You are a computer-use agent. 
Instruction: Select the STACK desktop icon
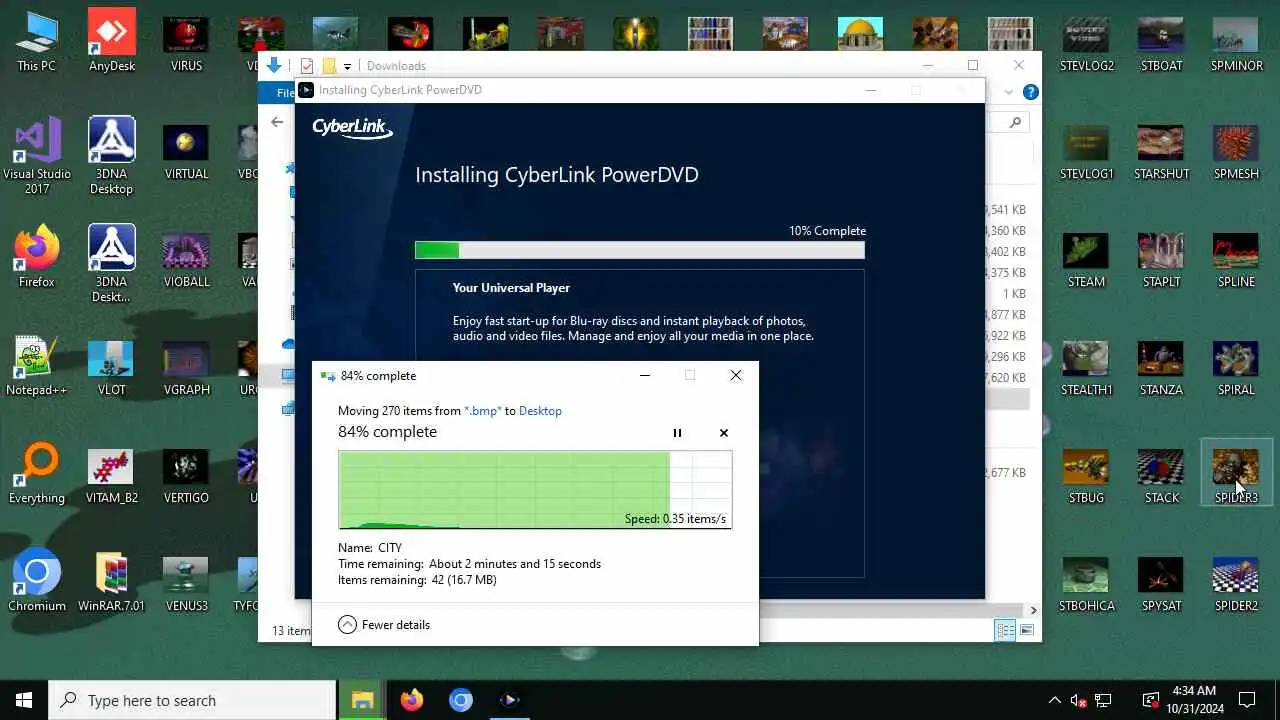coord(1161,474)
